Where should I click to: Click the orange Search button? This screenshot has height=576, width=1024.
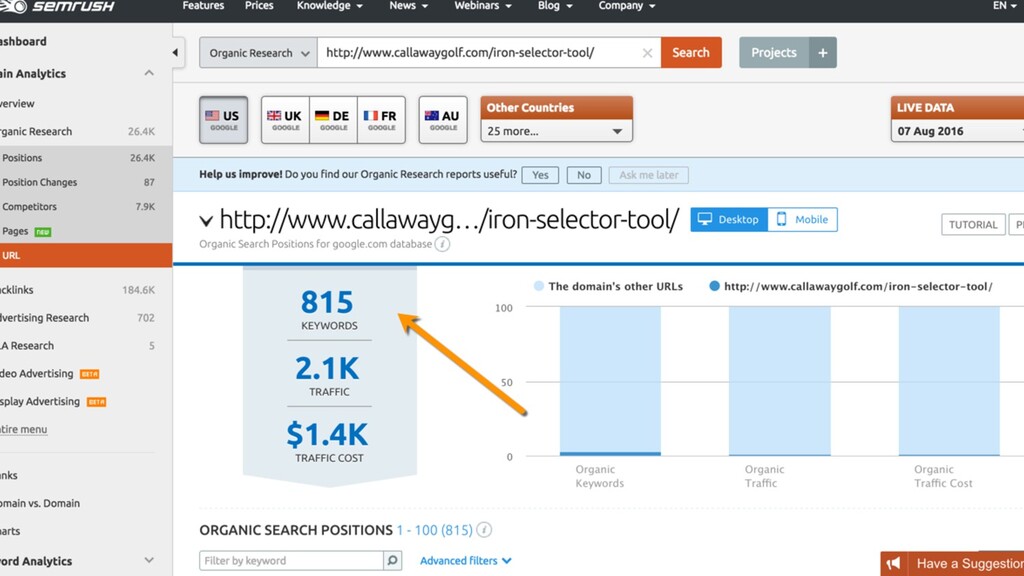click(691, 52)
